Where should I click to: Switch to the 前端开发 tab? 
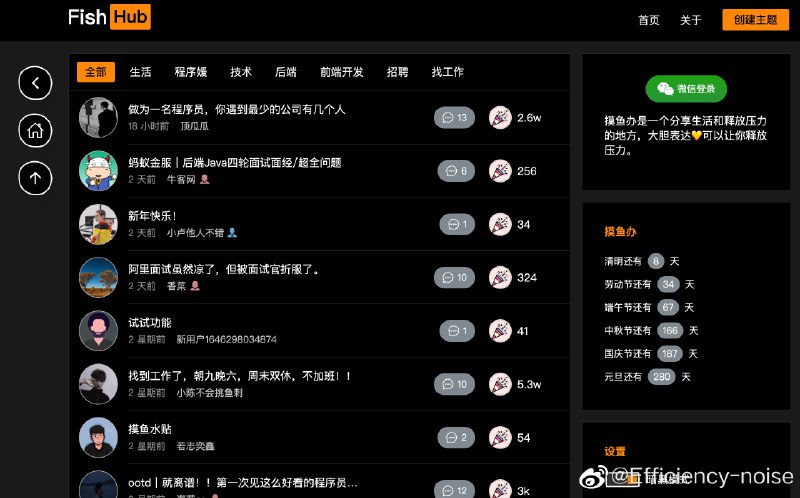tap(341, 72)
